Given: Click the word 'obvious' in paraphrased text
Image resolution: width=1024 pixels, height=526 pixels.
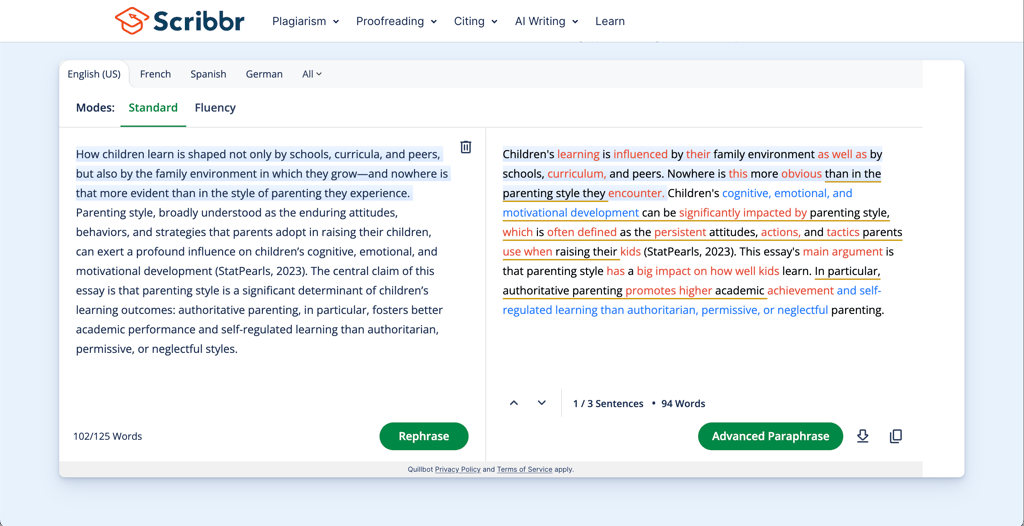Looking at the screenshot, I should (801, 174).
